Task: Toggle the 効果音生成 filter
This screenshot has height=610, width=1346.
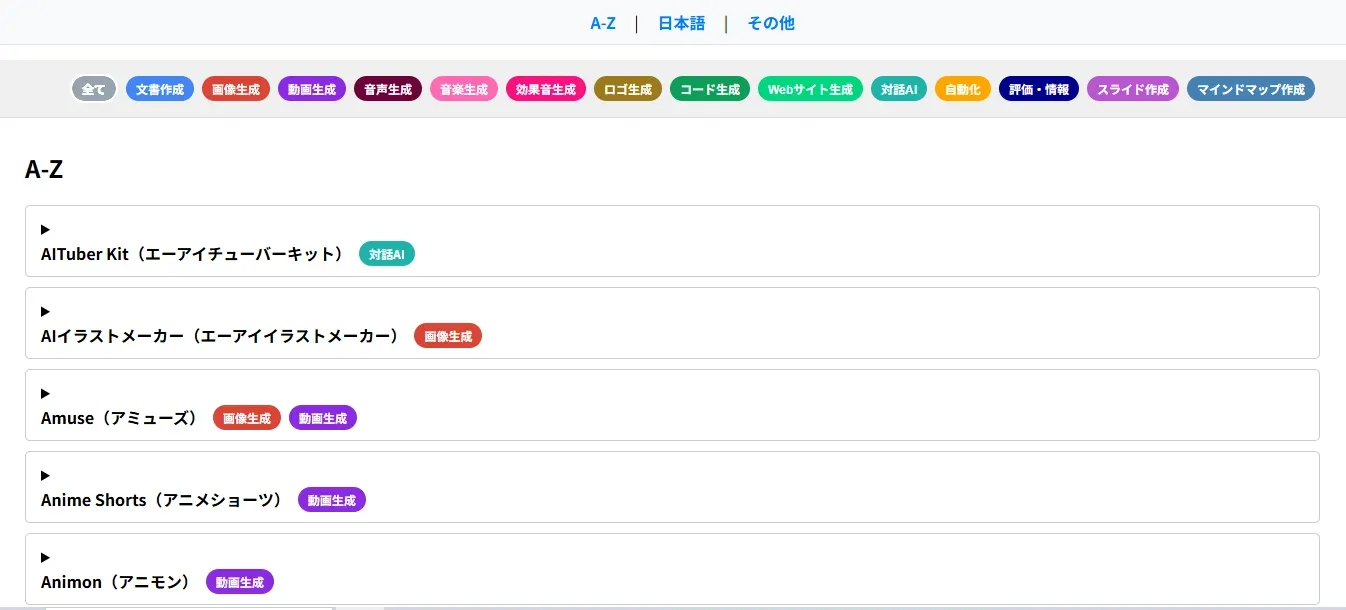Action: [545, 88]
